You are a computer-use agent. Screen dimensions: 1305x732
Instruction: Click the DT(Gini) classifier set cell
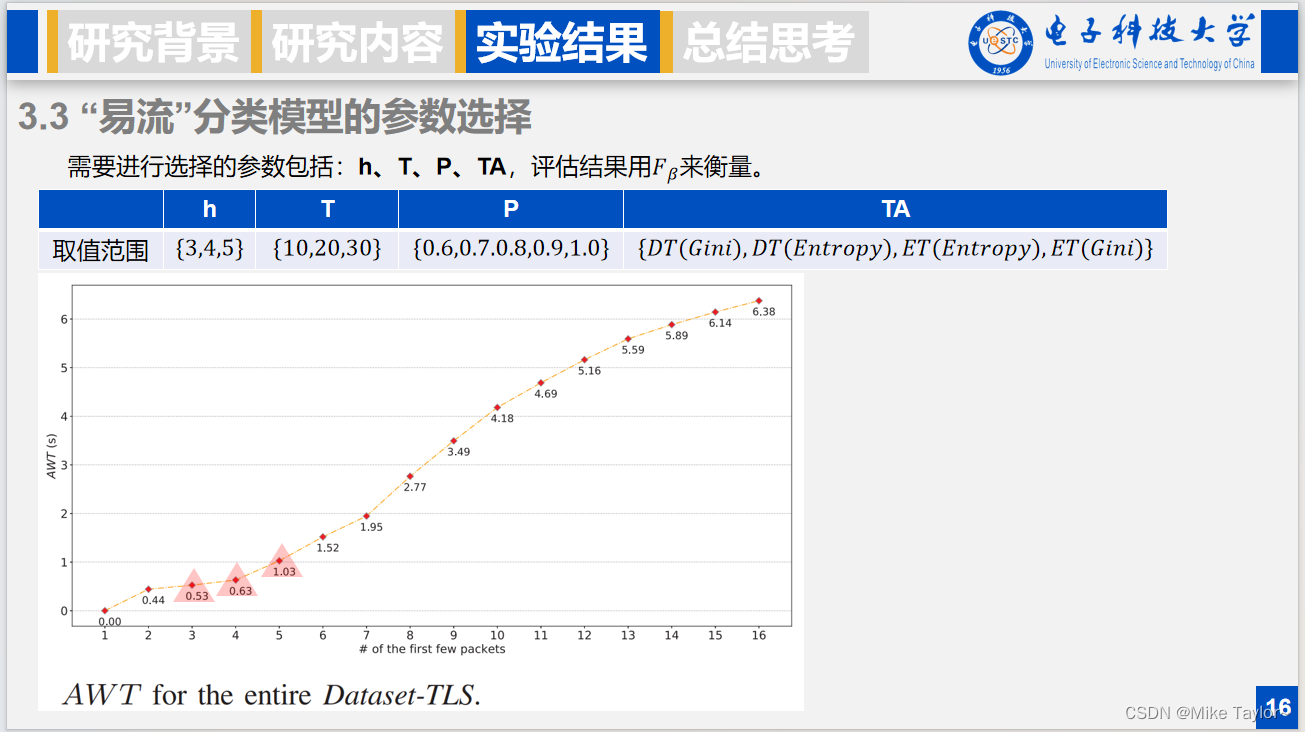coord(895,249)
